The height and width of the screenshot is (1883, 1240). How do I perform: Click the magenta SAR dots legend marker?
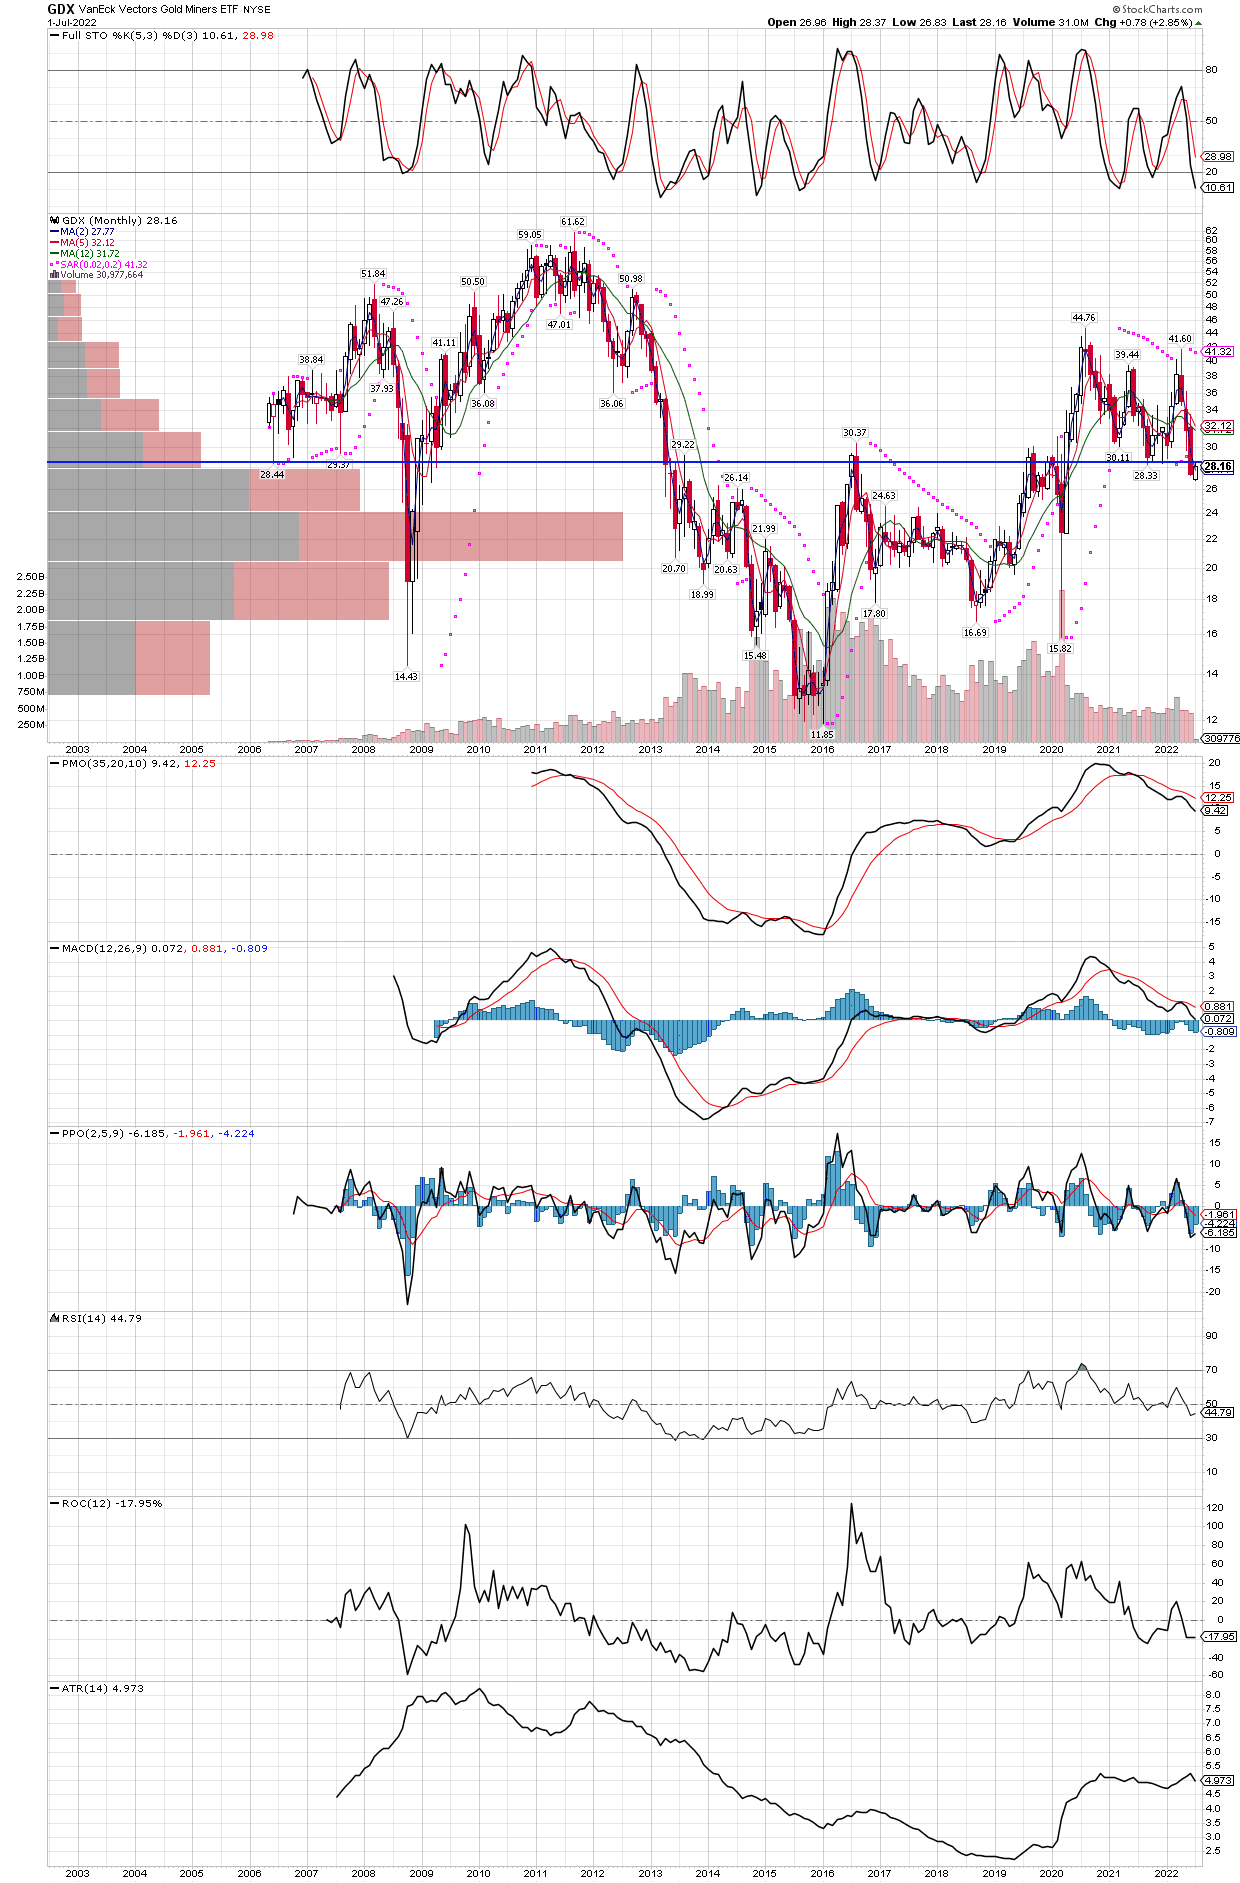(x=54, y=265)
